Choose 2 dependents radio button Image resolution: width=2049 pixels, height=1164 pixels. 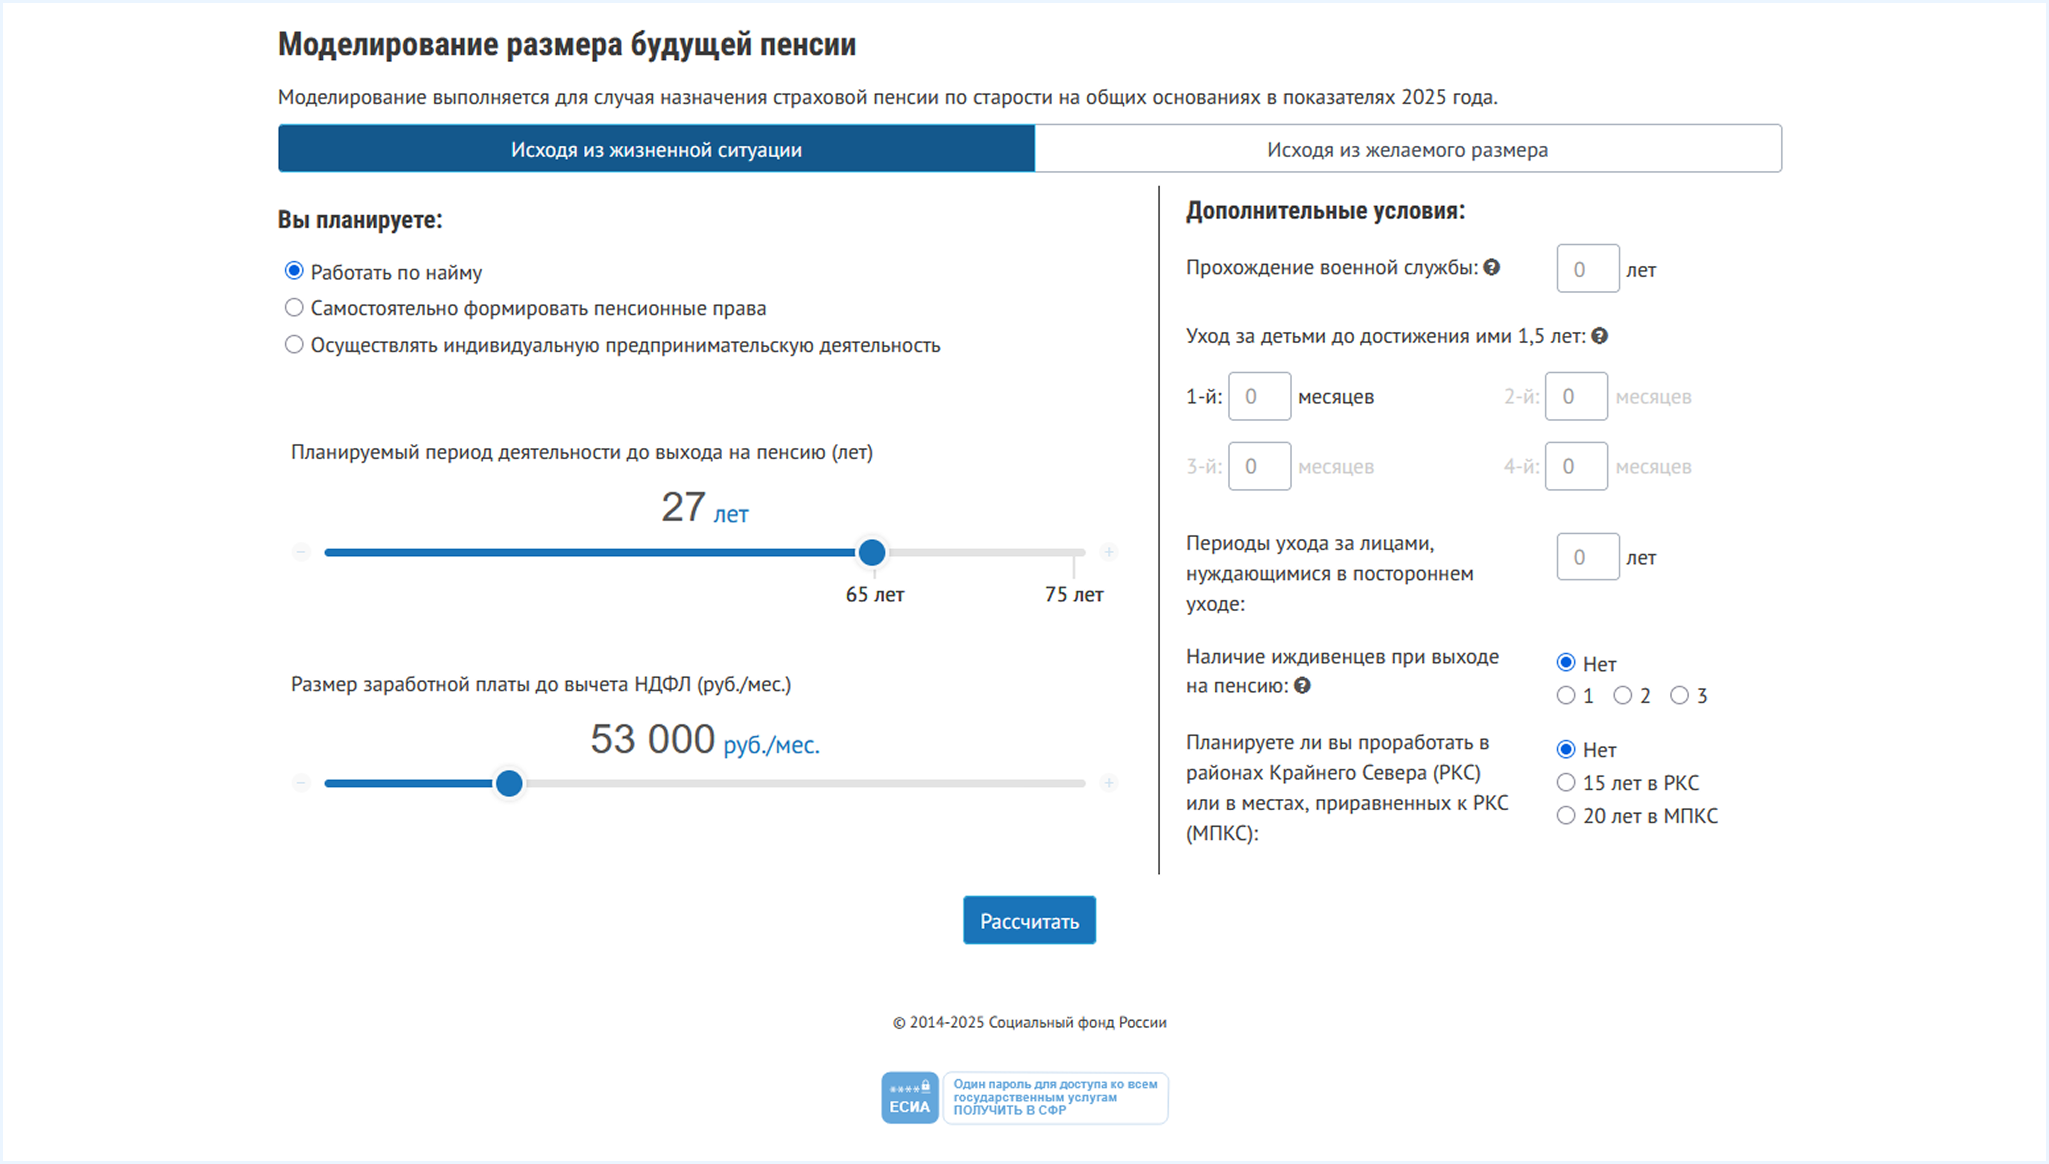coord(1623,695)
